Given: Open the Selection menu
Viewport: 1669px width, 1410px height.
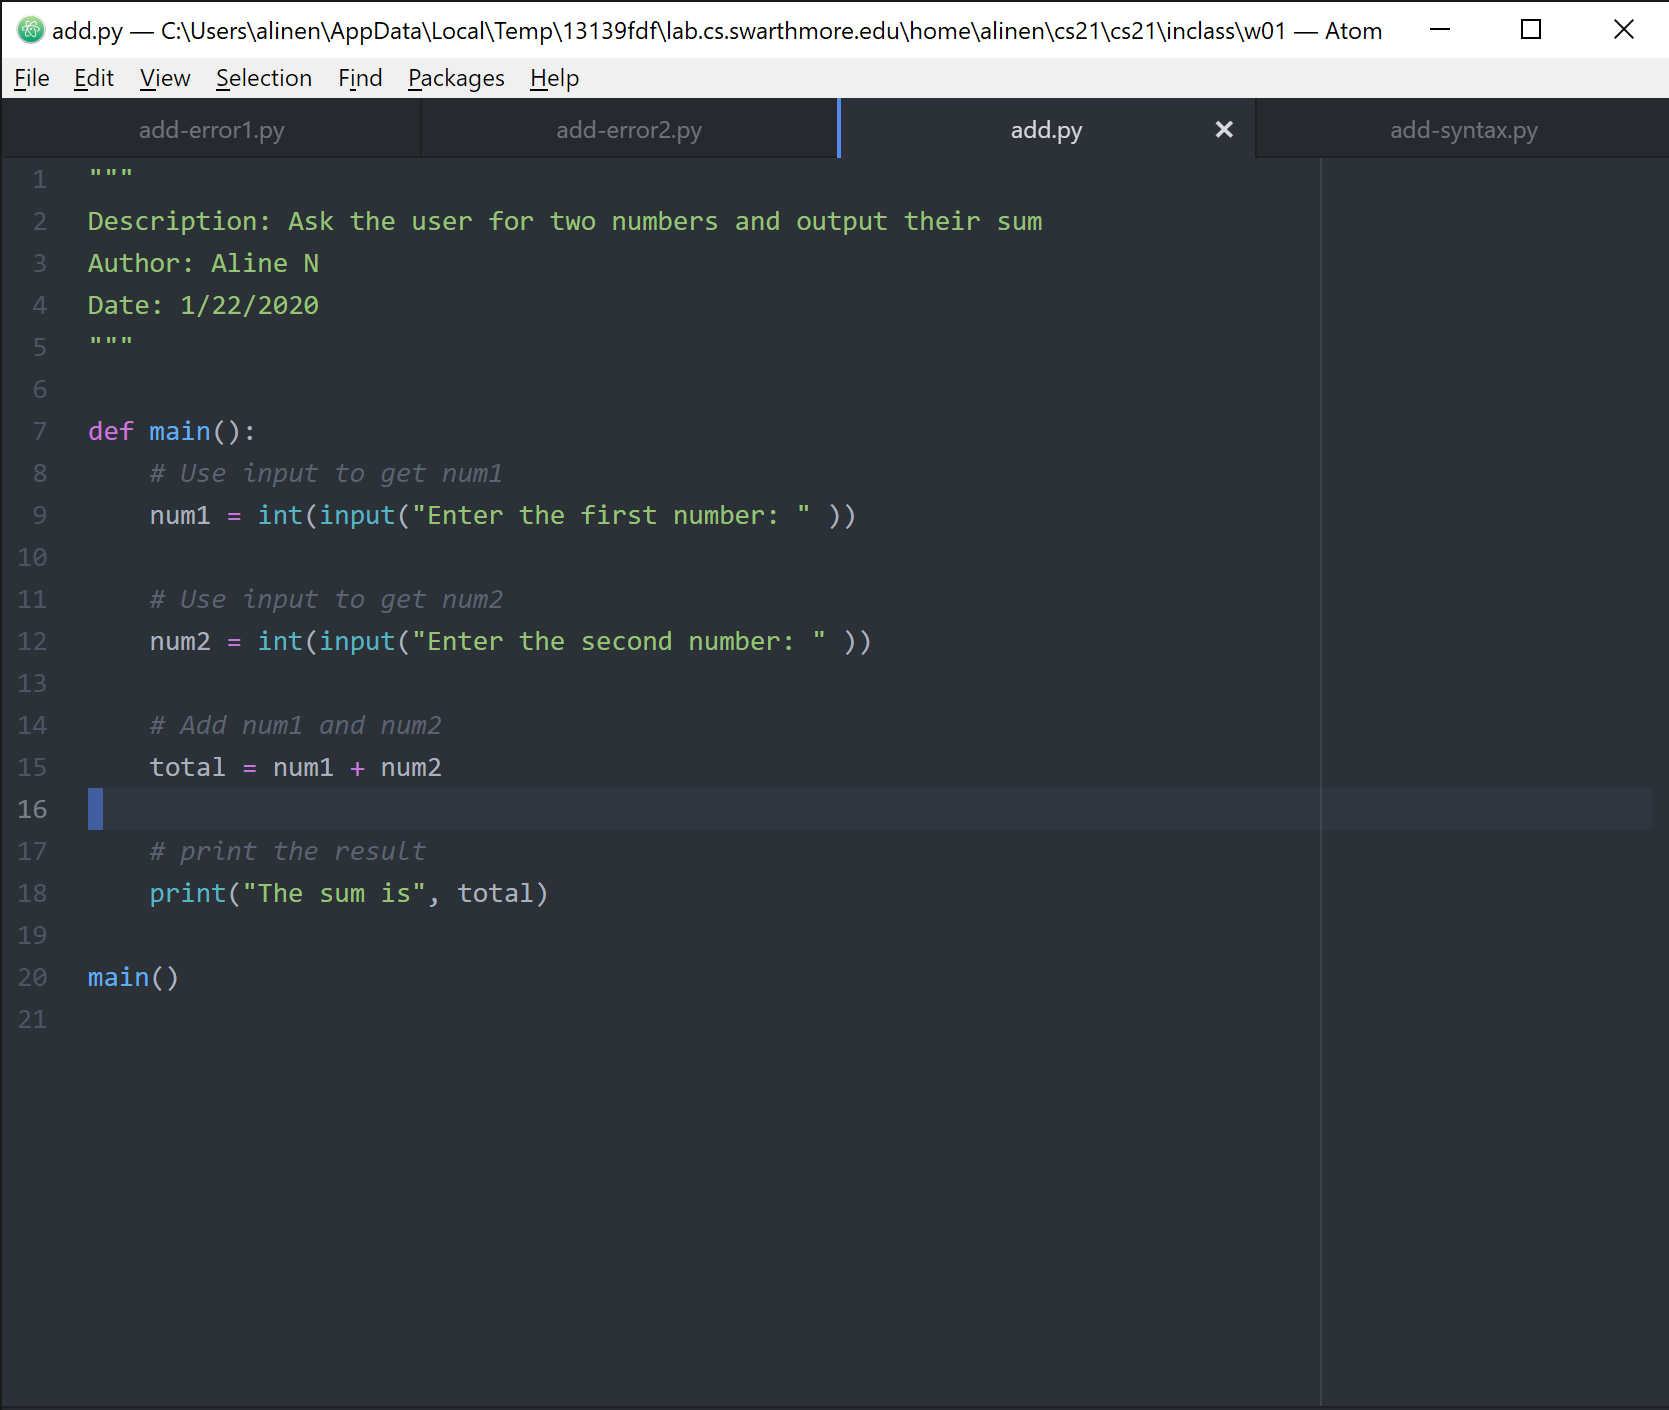Looking at the screenshot, I should coord(264,78).
